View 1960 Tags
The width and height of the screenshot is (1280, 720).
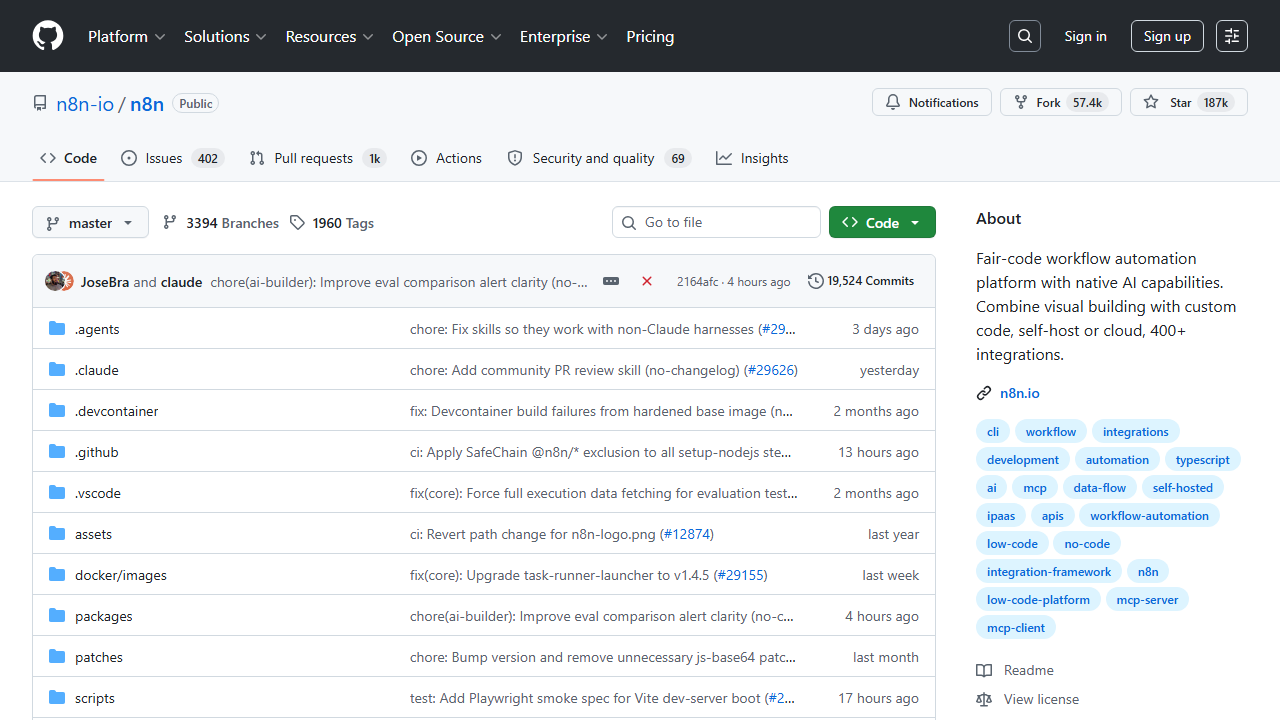332,223
